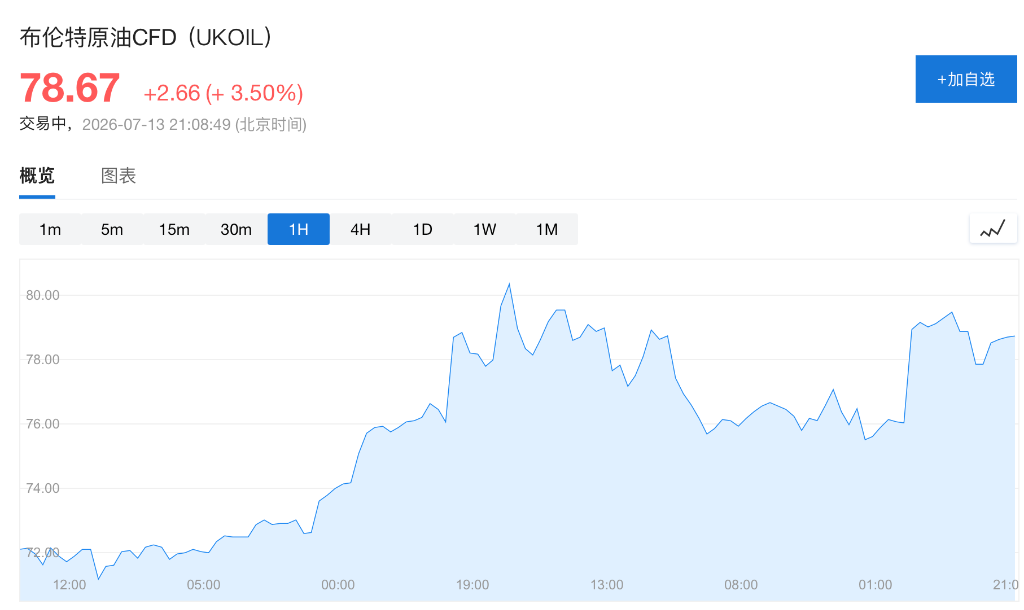Choose the 30m timeframe
1024x610 pixels.
[x=236, y=229]
